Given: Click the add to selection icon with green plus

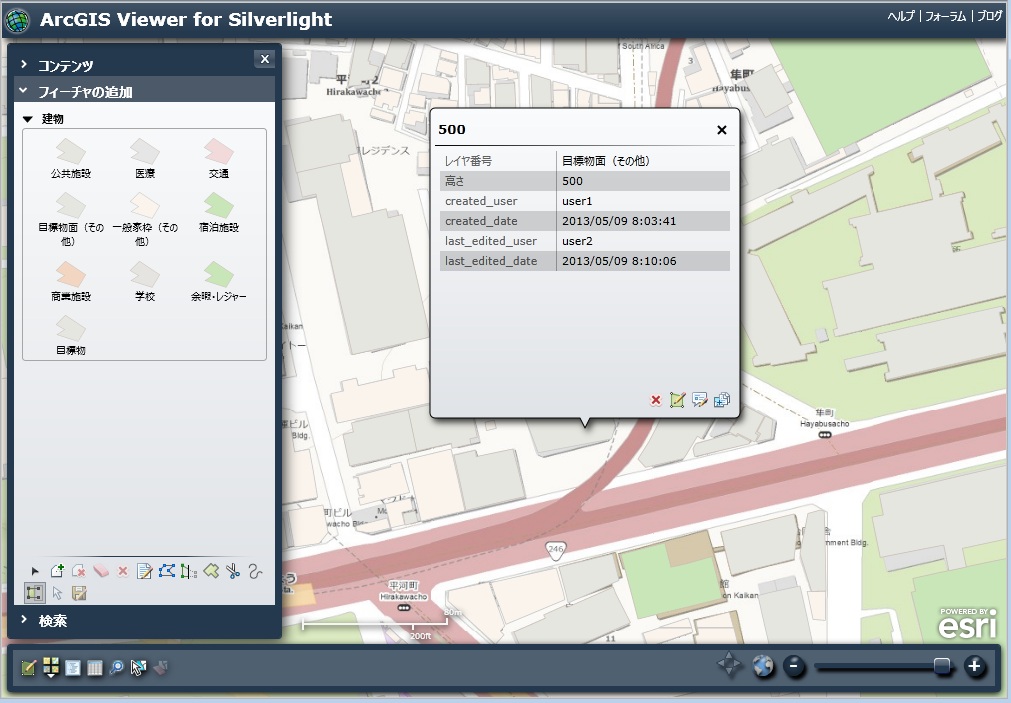Looking at the screenshot, I should (57, 571).
